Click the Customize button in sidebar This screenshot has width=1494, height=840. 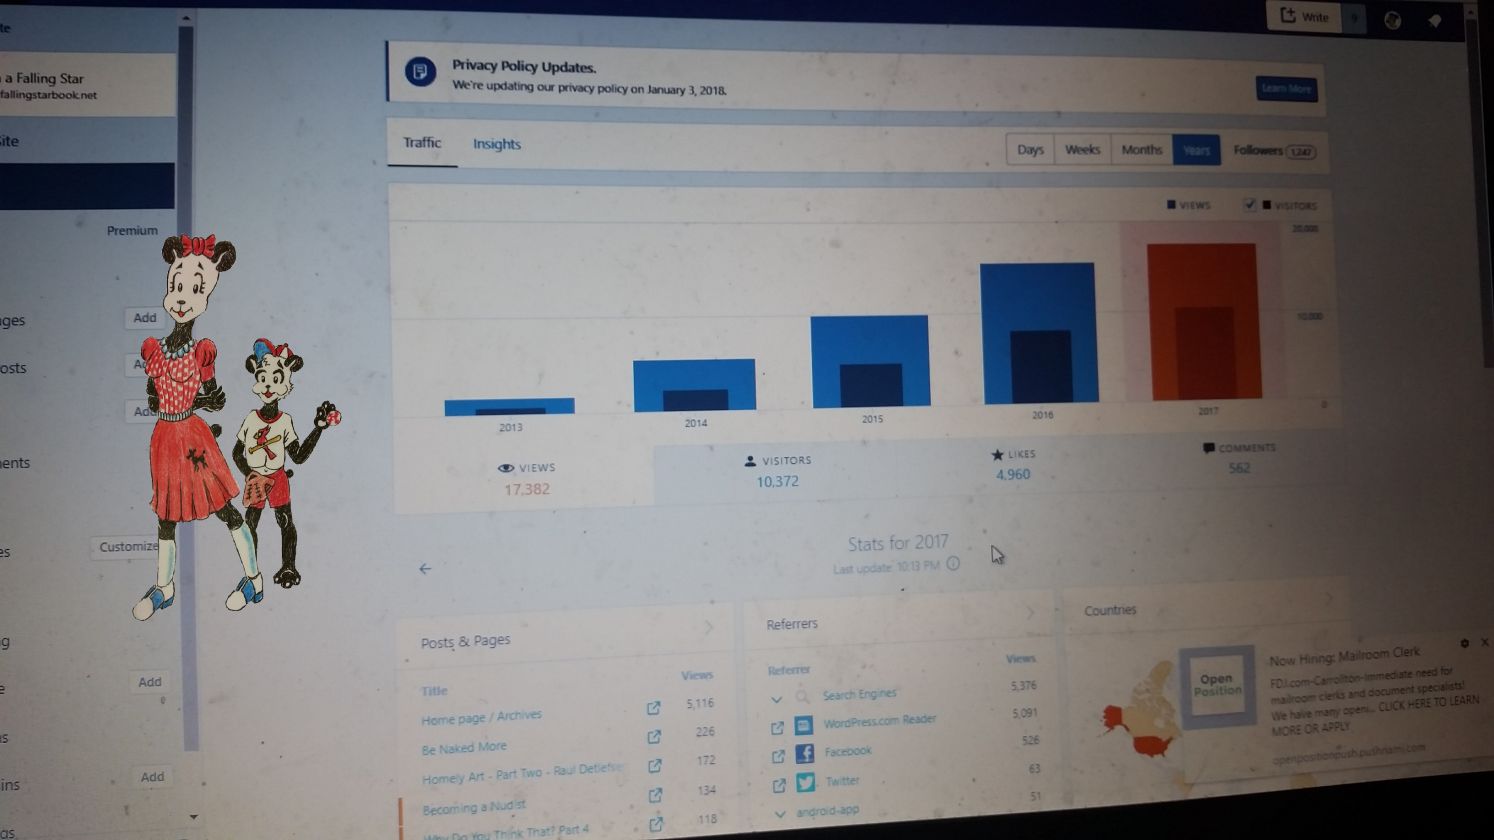pyautogui.click(x=128, y=547)
